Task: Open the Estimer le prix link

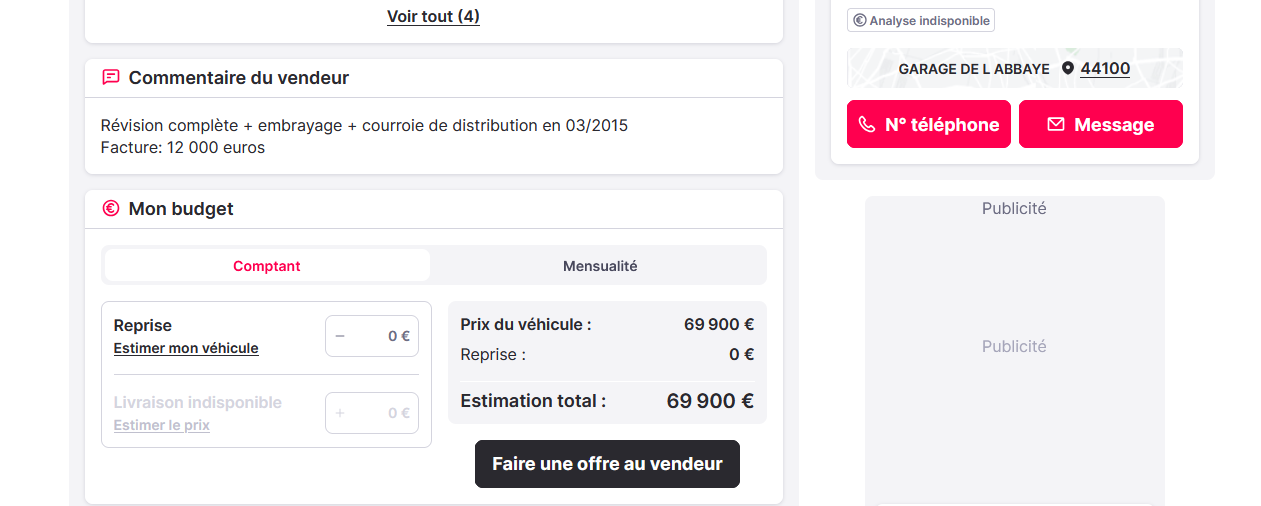Action: (162, 425)
